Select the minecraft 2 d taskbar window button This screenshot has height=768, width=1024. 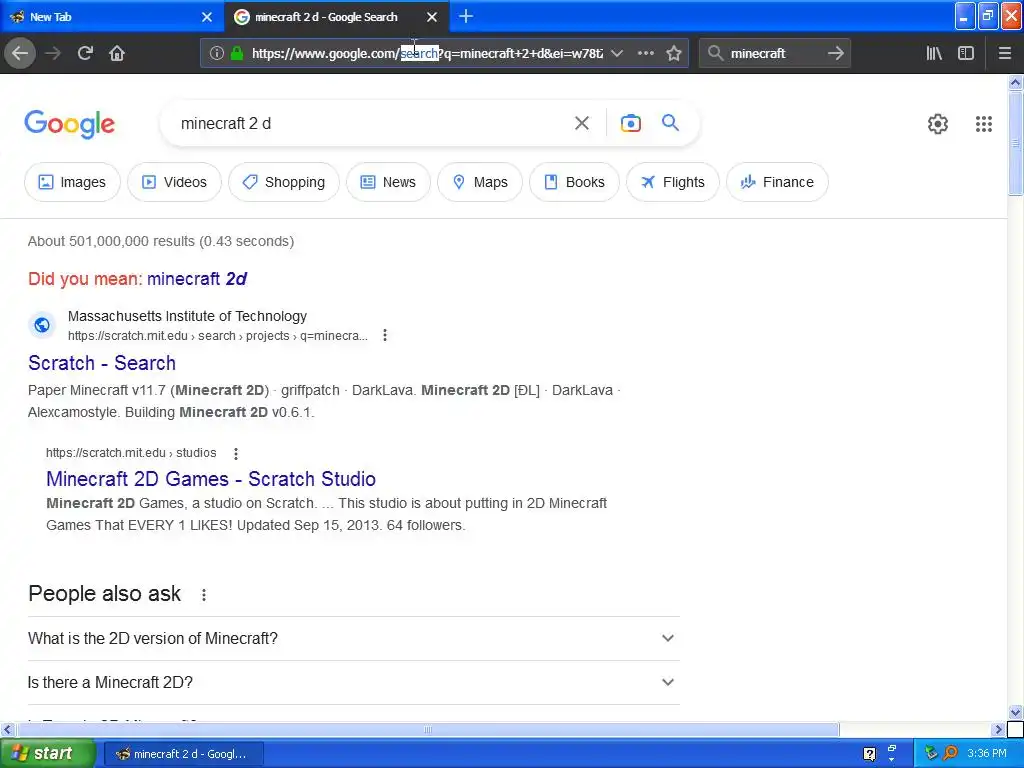point(184,754)
